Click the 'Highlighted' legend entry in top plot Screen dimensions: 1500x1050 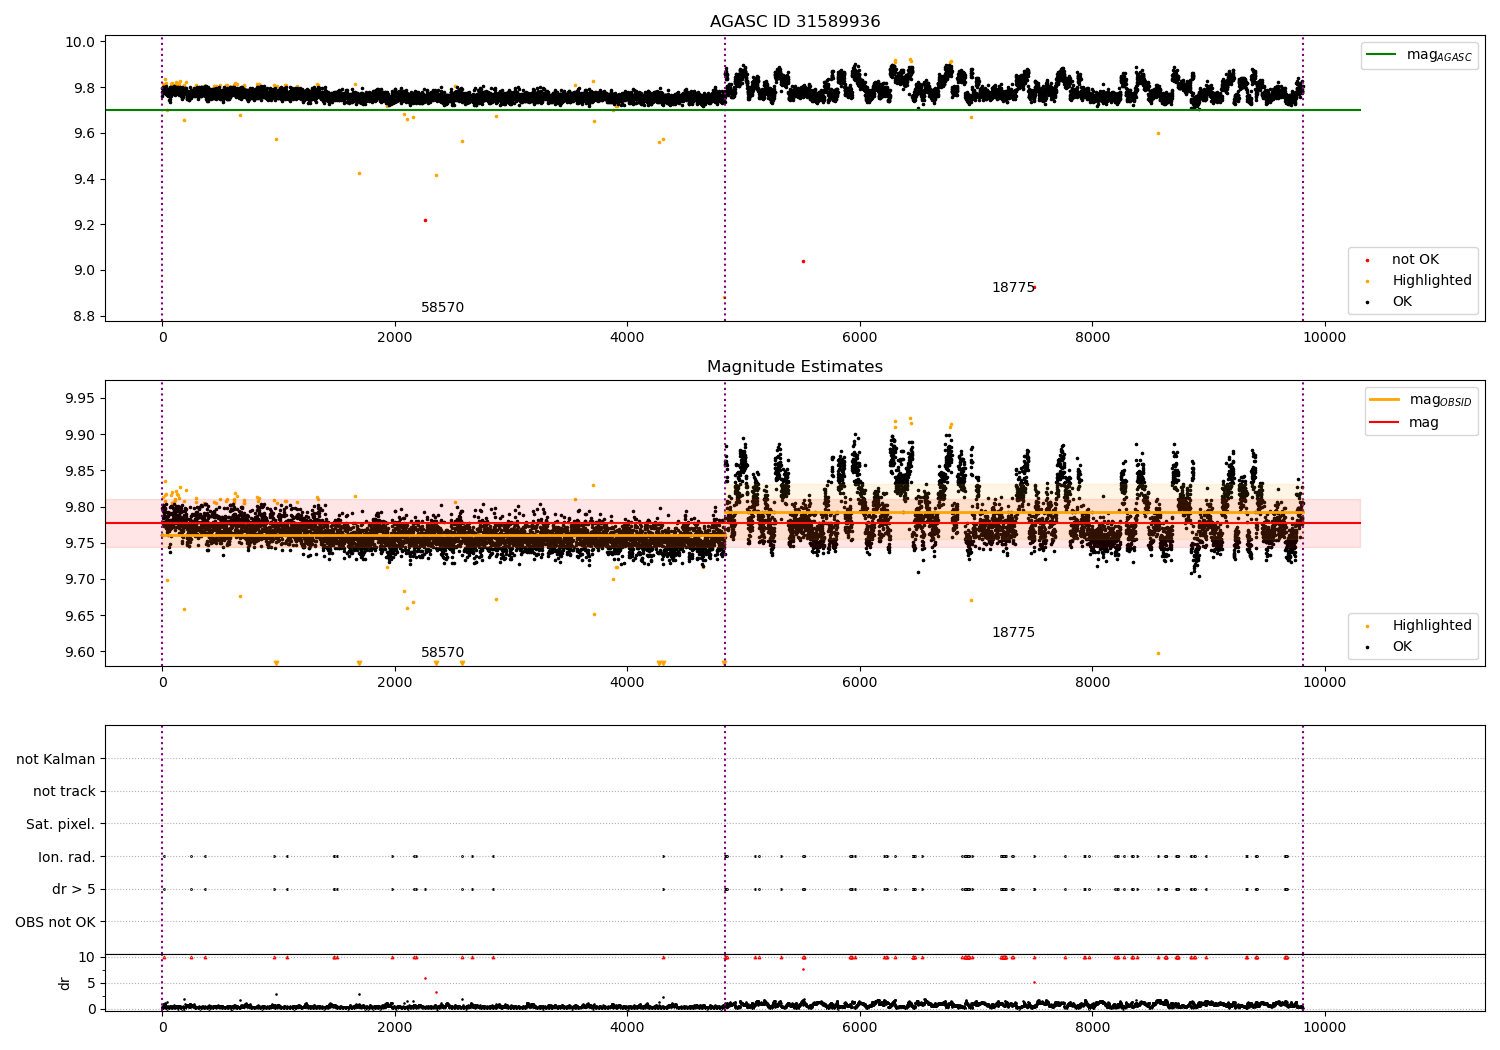pyautogui.click(x=1431, y=281)
